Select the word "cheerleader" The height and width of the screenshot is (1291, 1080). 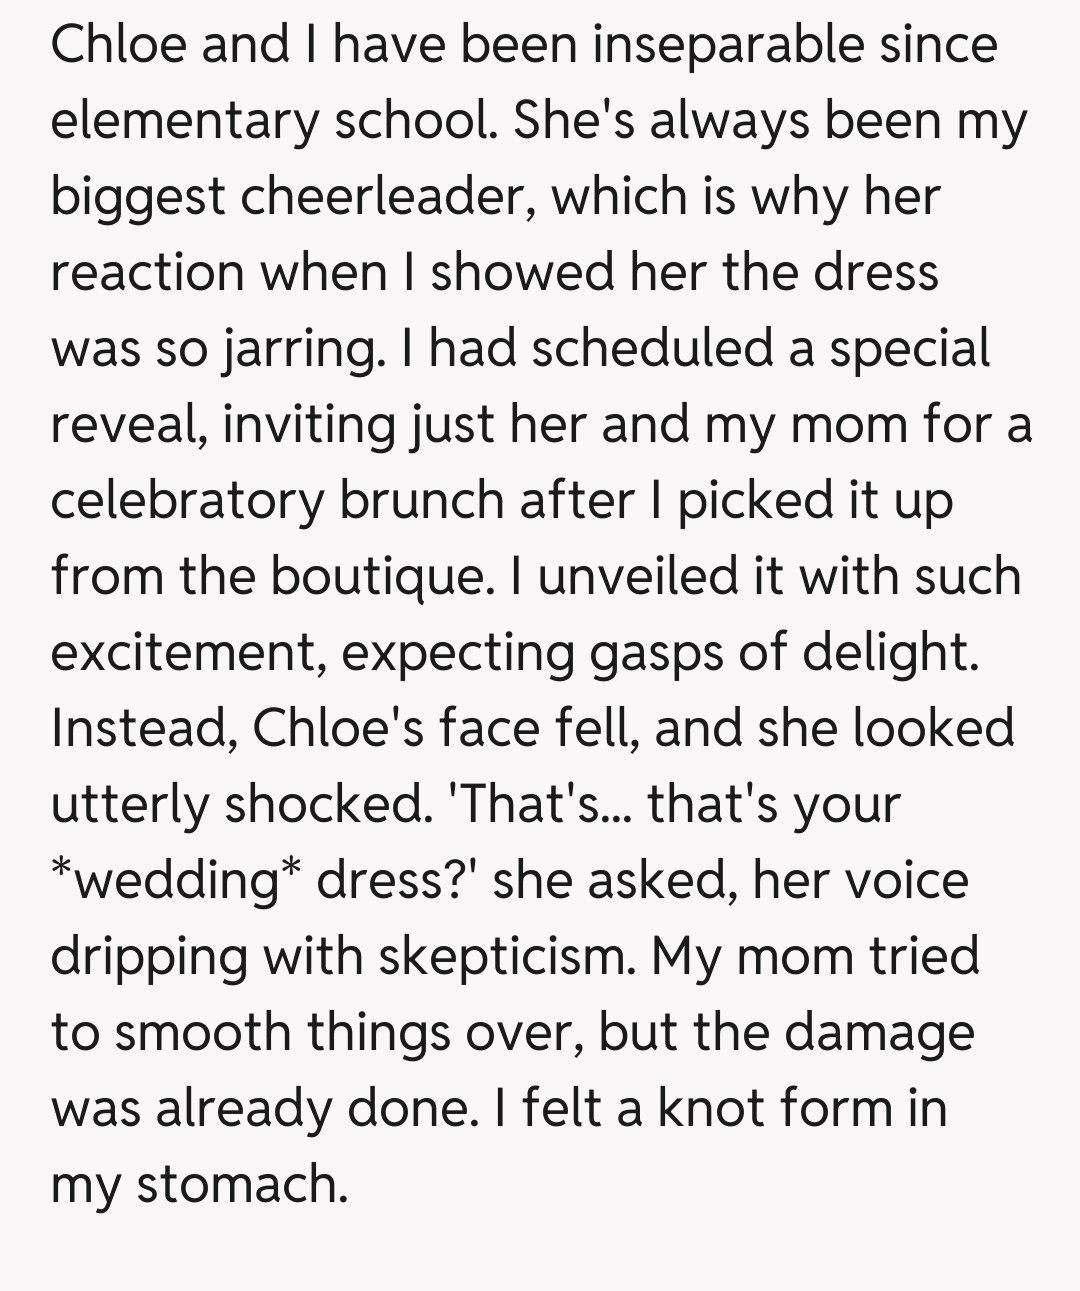tap(380, 197)
